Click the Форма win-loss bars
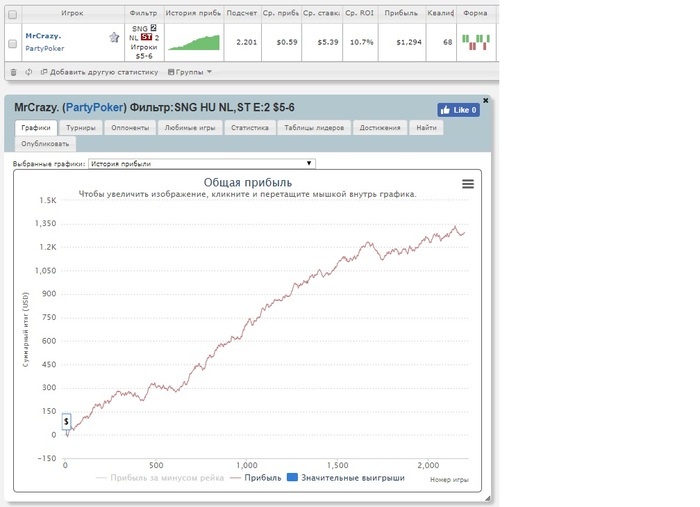The height and width of the screenshot is (507, 700). click(476, 42)
